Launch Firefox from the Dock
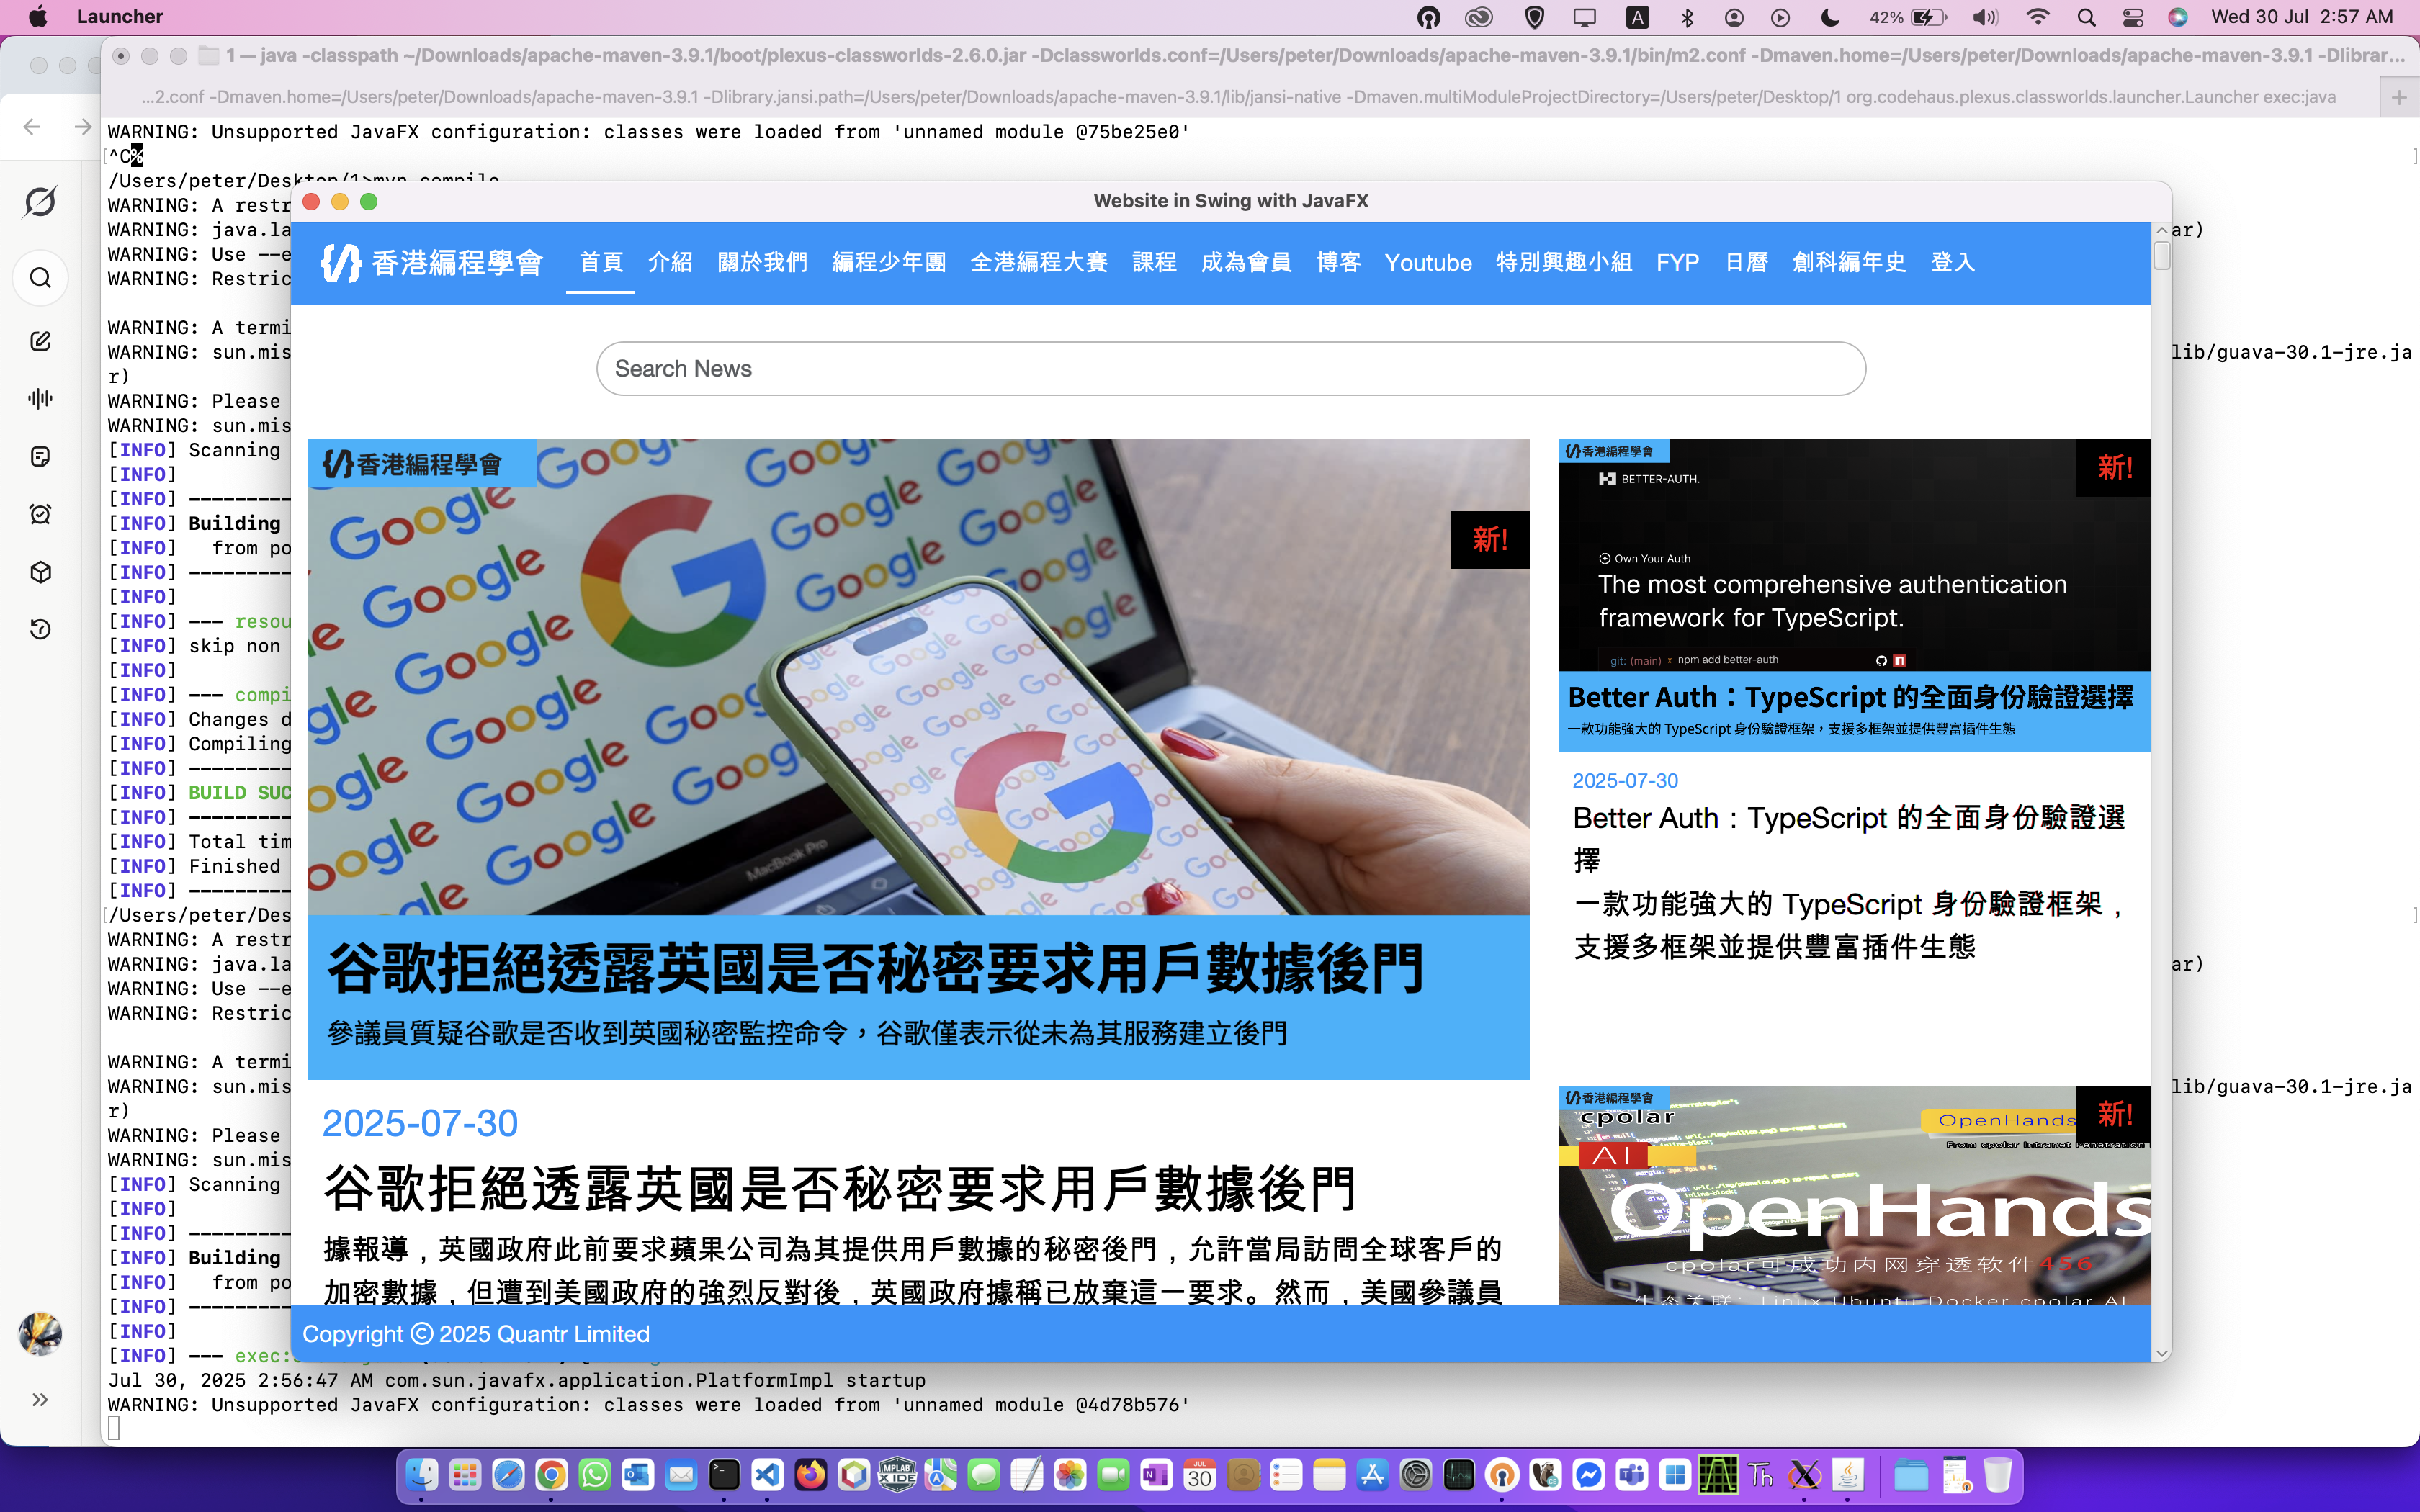This screenshot has height=1512, width=2420. (x=811, y=1475)
